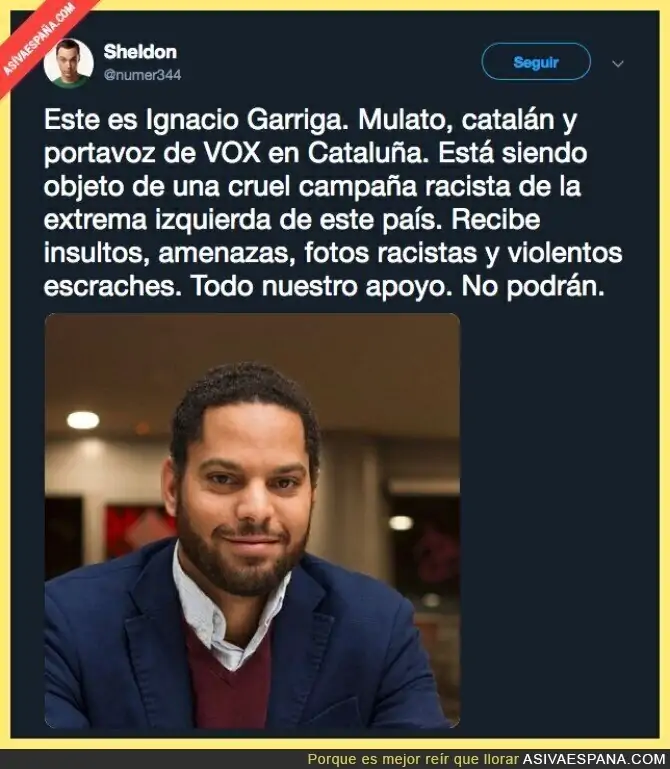Open Sheldon's profile avatar picture
This screenshot has height=769, width=670.
tap(69, 63)
